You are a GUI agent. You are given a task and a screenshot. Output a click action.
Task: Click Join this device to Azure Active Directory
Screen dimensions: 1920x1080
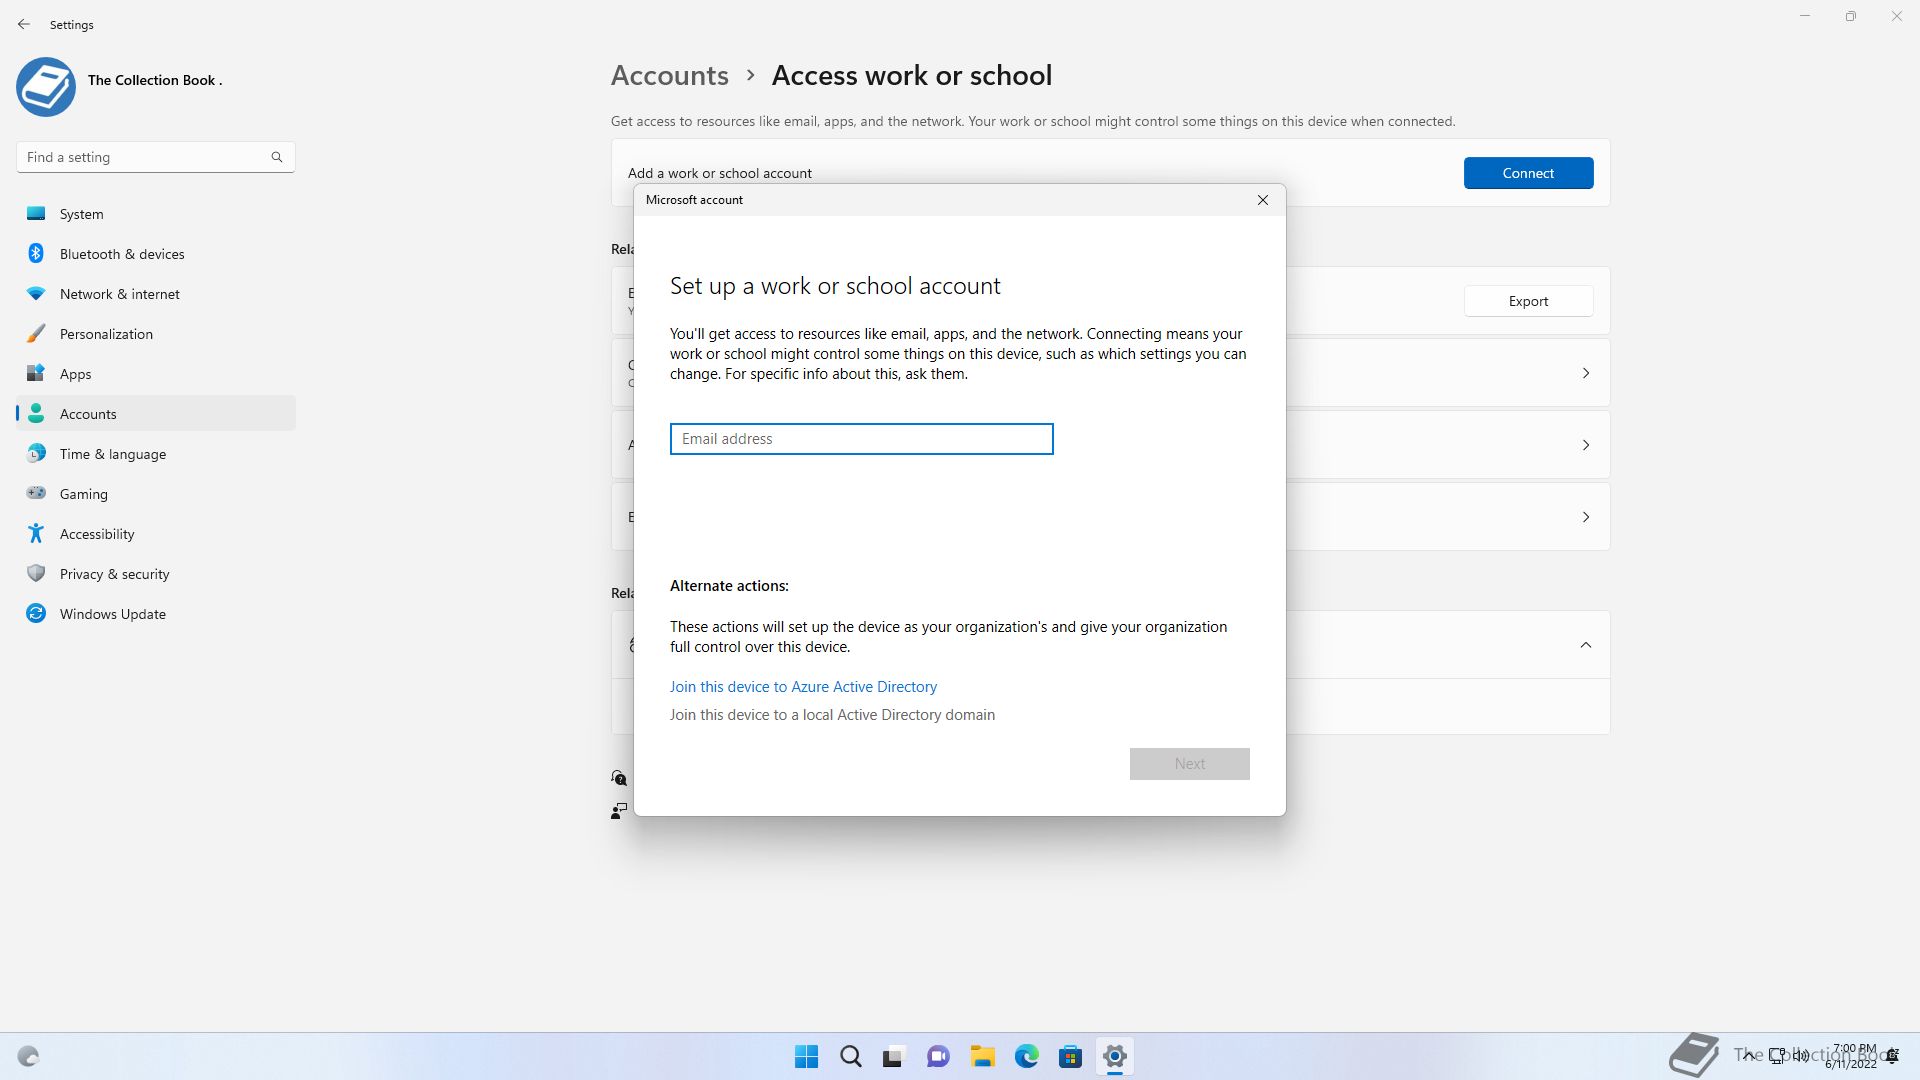tap(803, 687)
